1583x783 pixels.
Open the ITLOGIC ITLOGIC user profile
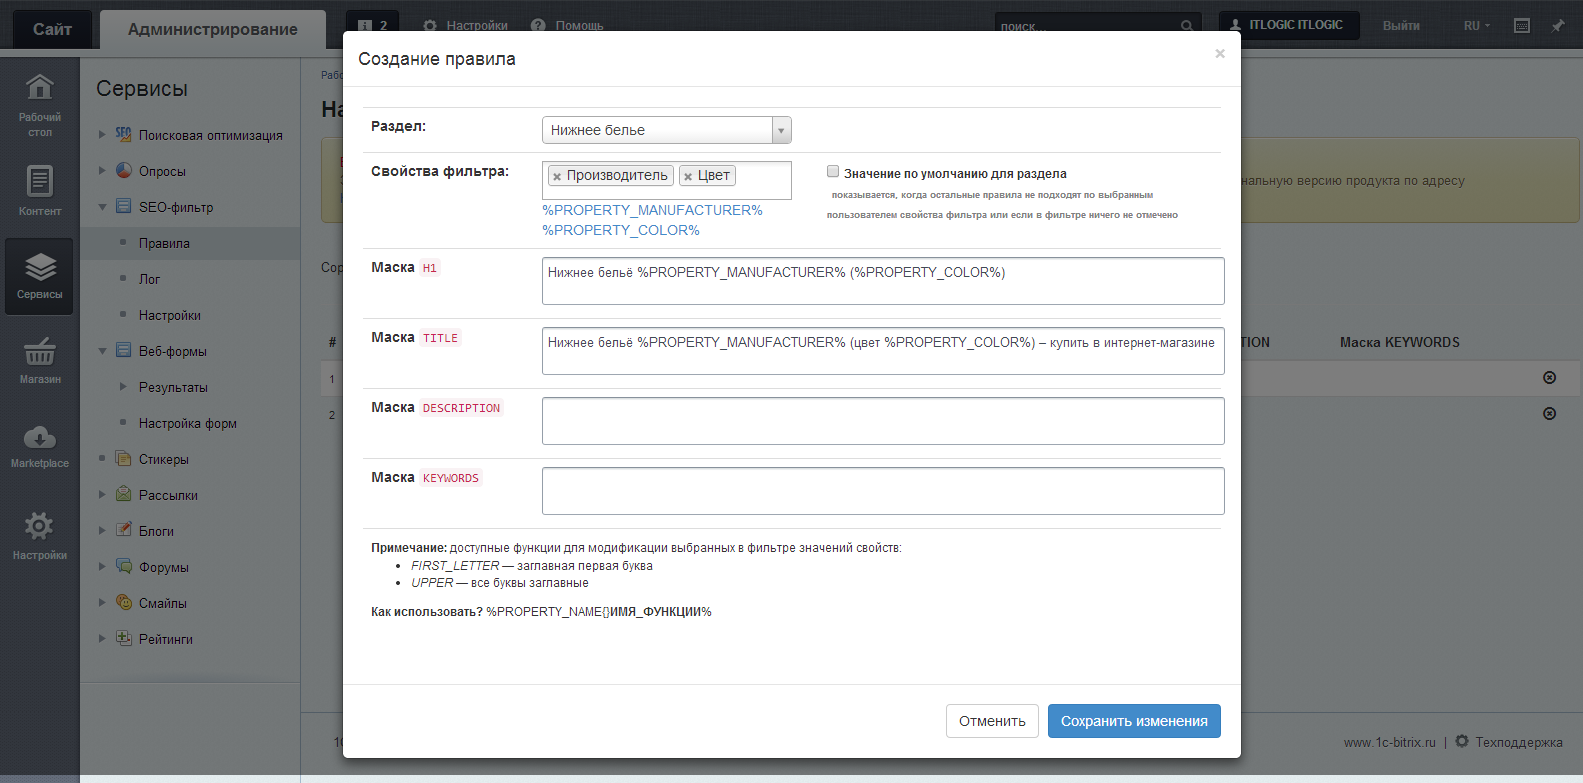(1289, 25)
